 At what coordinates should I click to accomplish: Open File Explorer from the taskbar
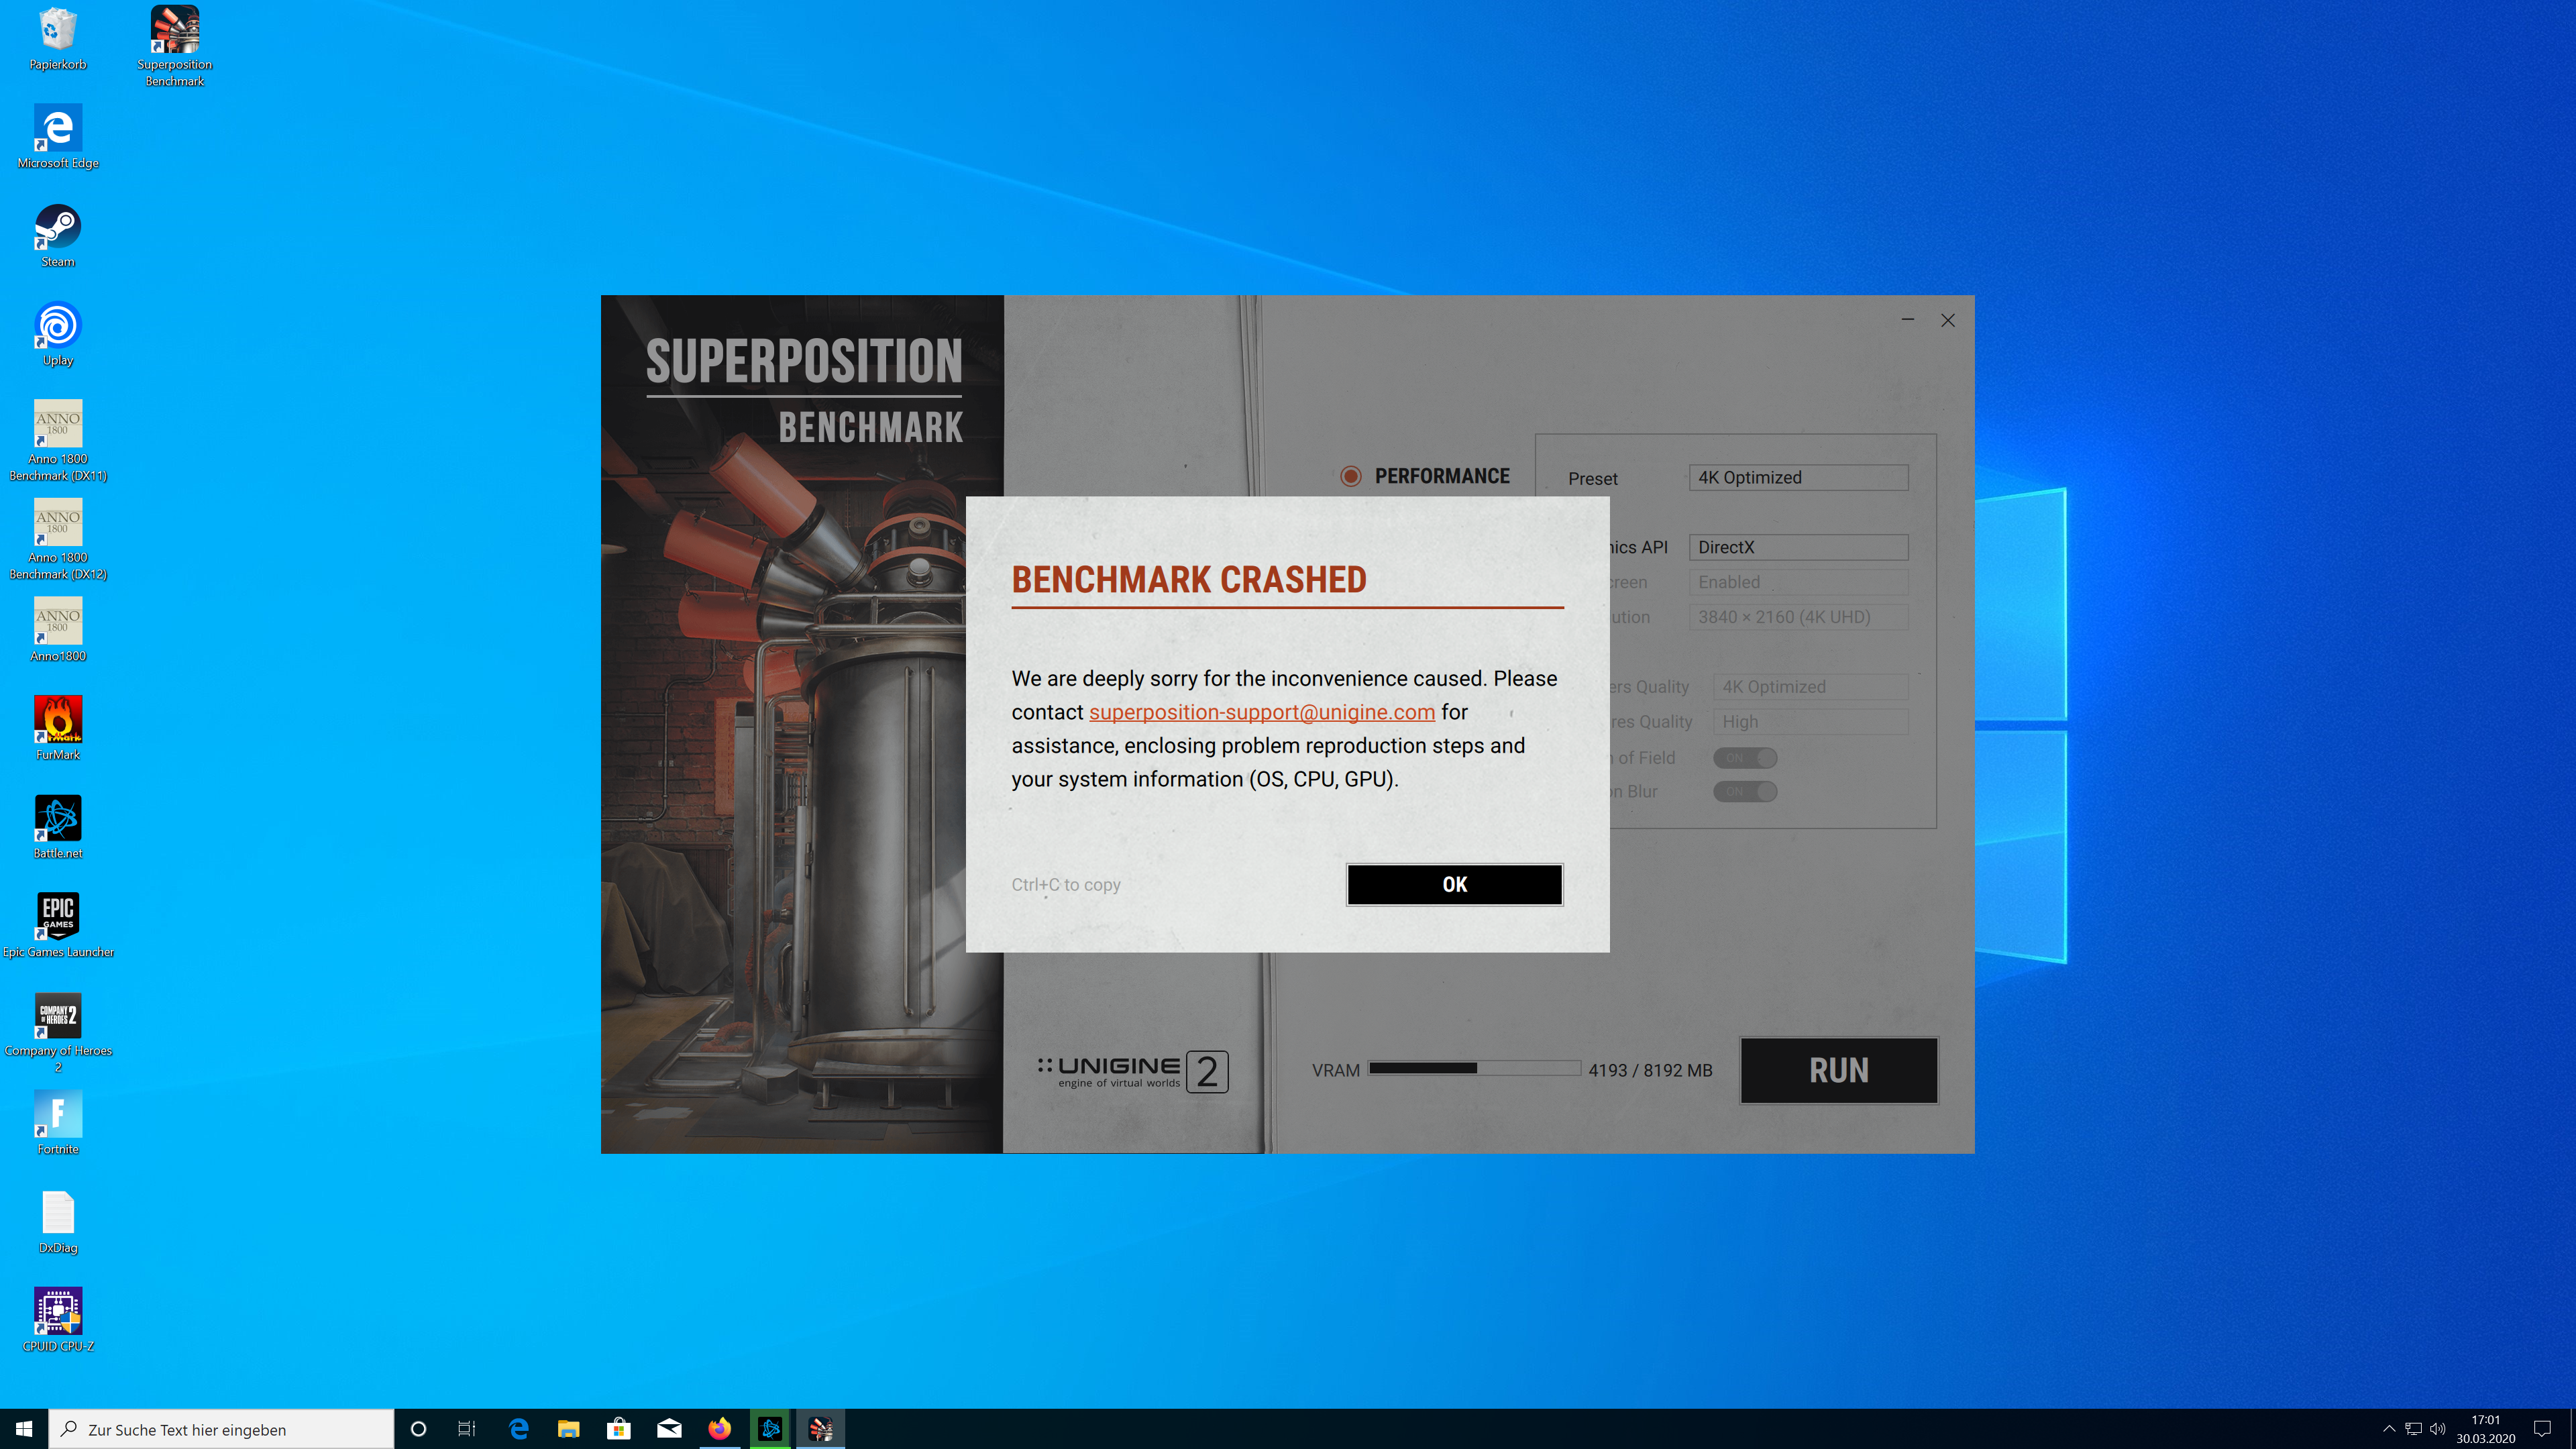click(568, 1429)
